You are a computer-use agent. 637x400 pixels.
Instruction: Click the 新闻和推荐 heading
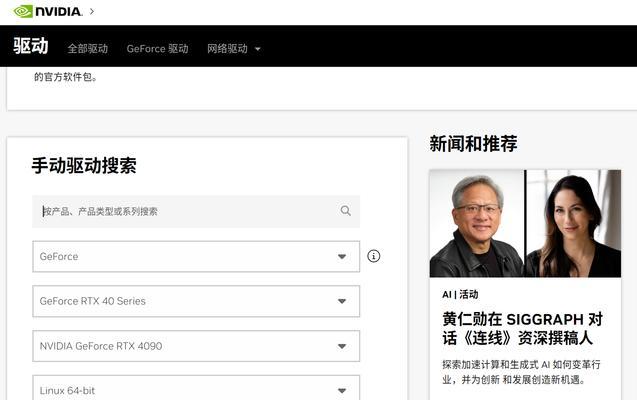tap(473, 144)
